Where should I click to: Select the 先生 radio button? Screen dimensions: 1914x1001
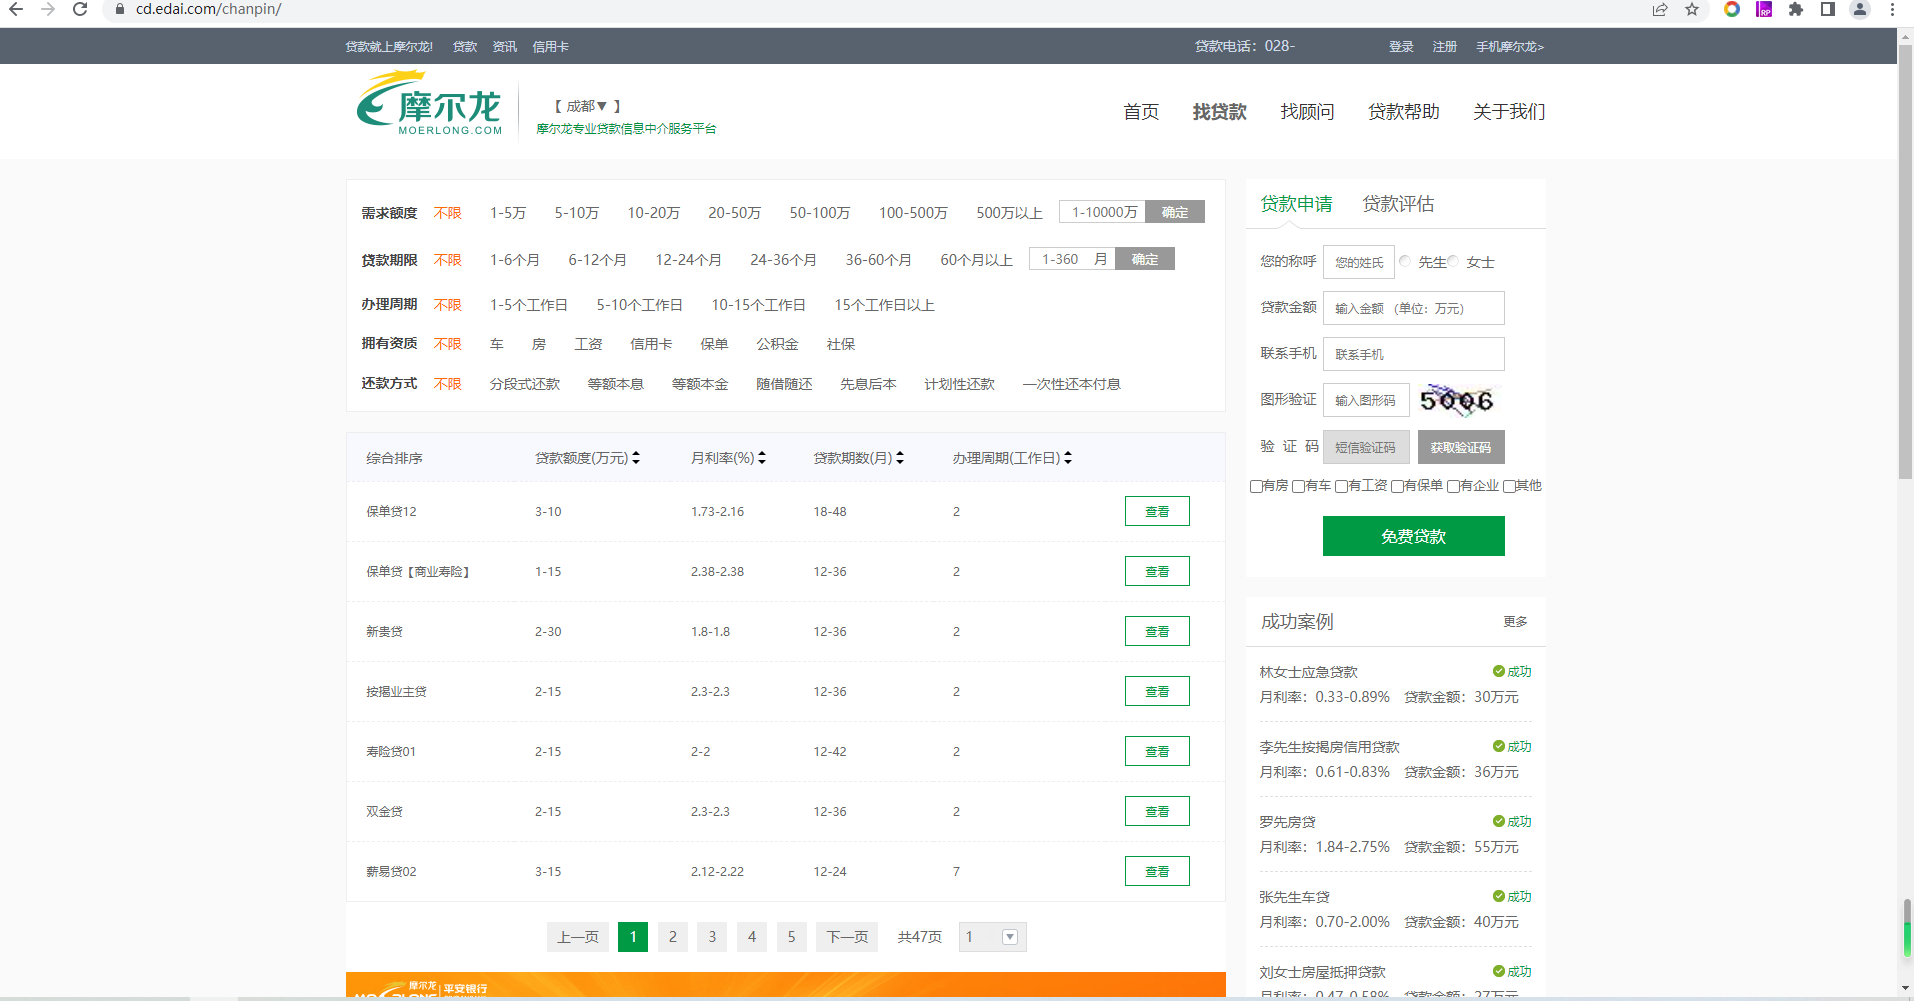(1405, 261)
